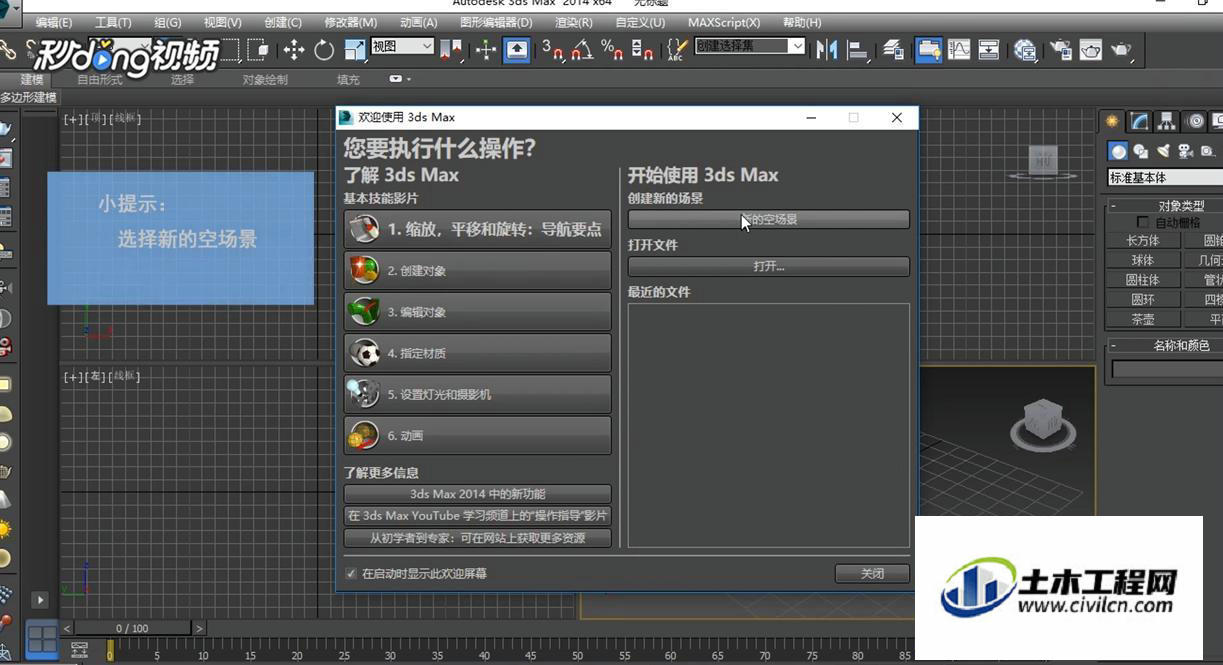Toggle Angle Snap icon
The width and height of the screenshot is (1223, 665).
(x=582, y=49)
